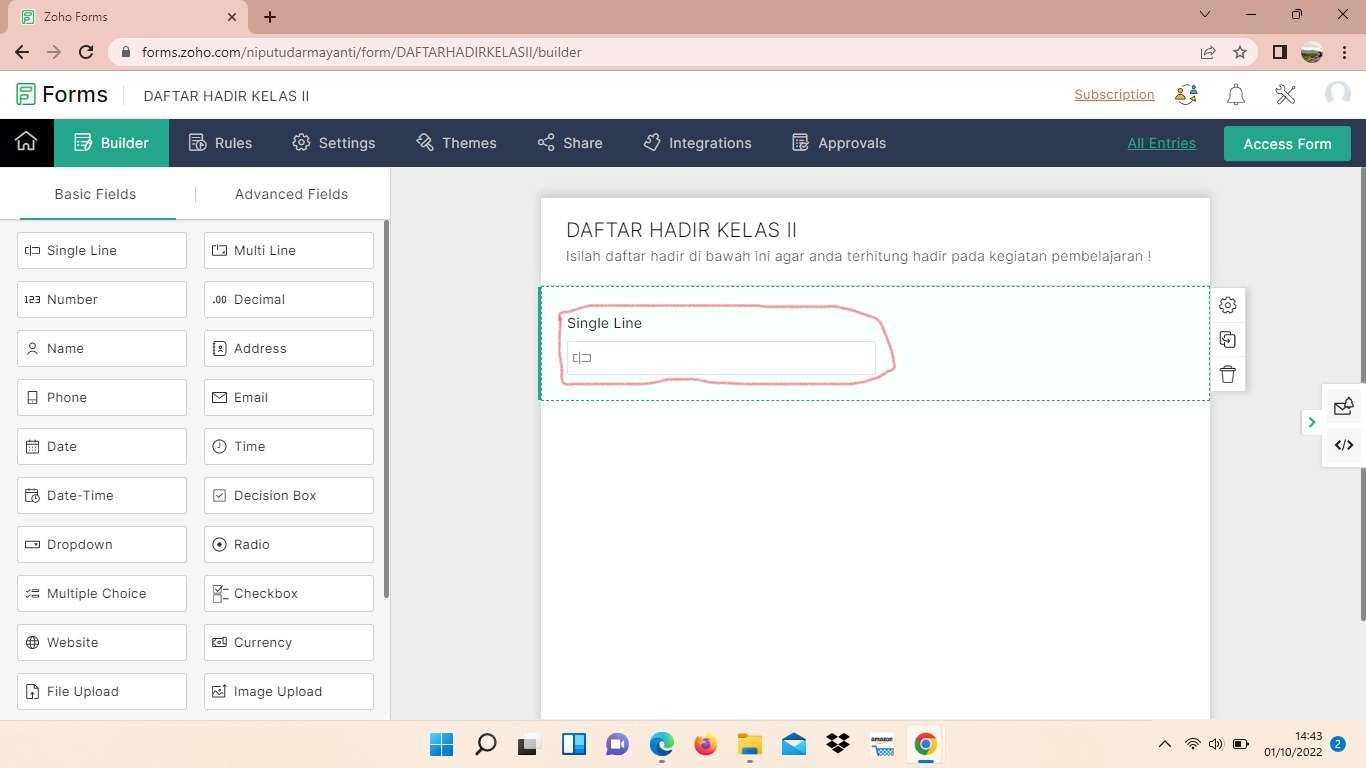
Task: Click the home icon in navigation bar
Action: point(27,143)
